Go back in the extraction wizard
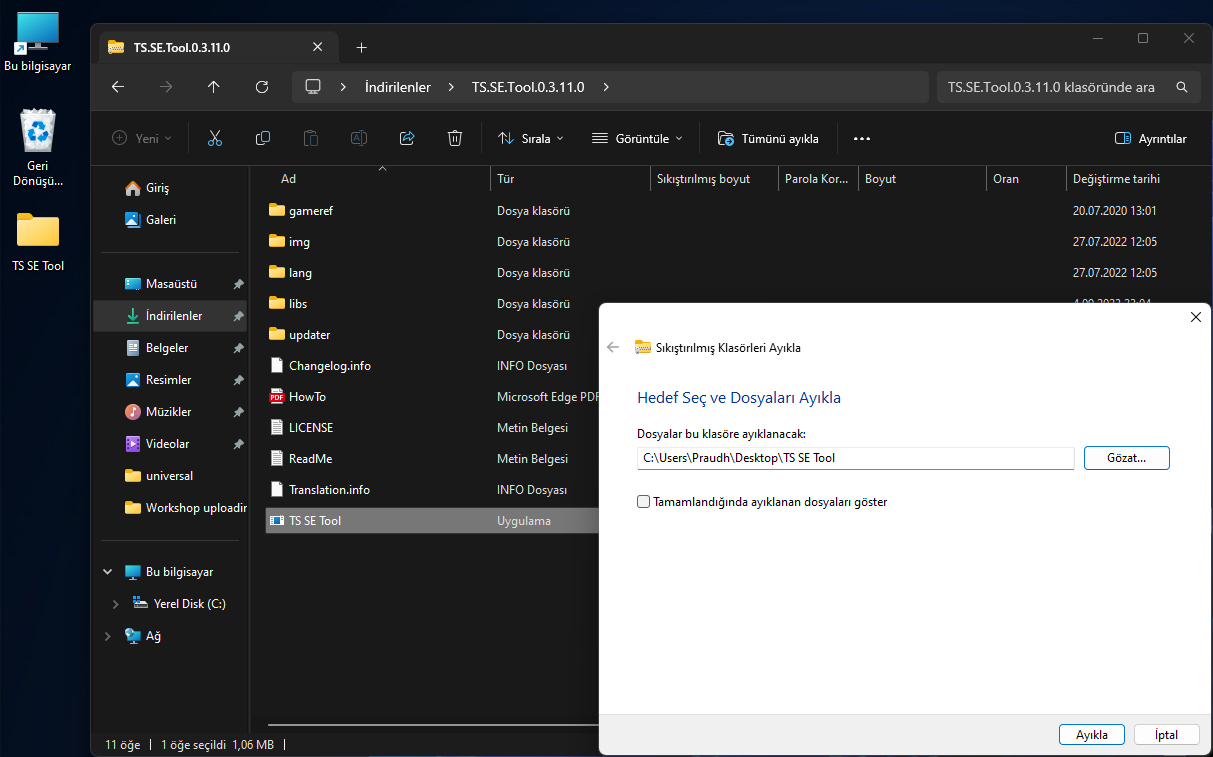Viewport: 1213px width, 757px height. pyautogui.click(x=613, y=348)
